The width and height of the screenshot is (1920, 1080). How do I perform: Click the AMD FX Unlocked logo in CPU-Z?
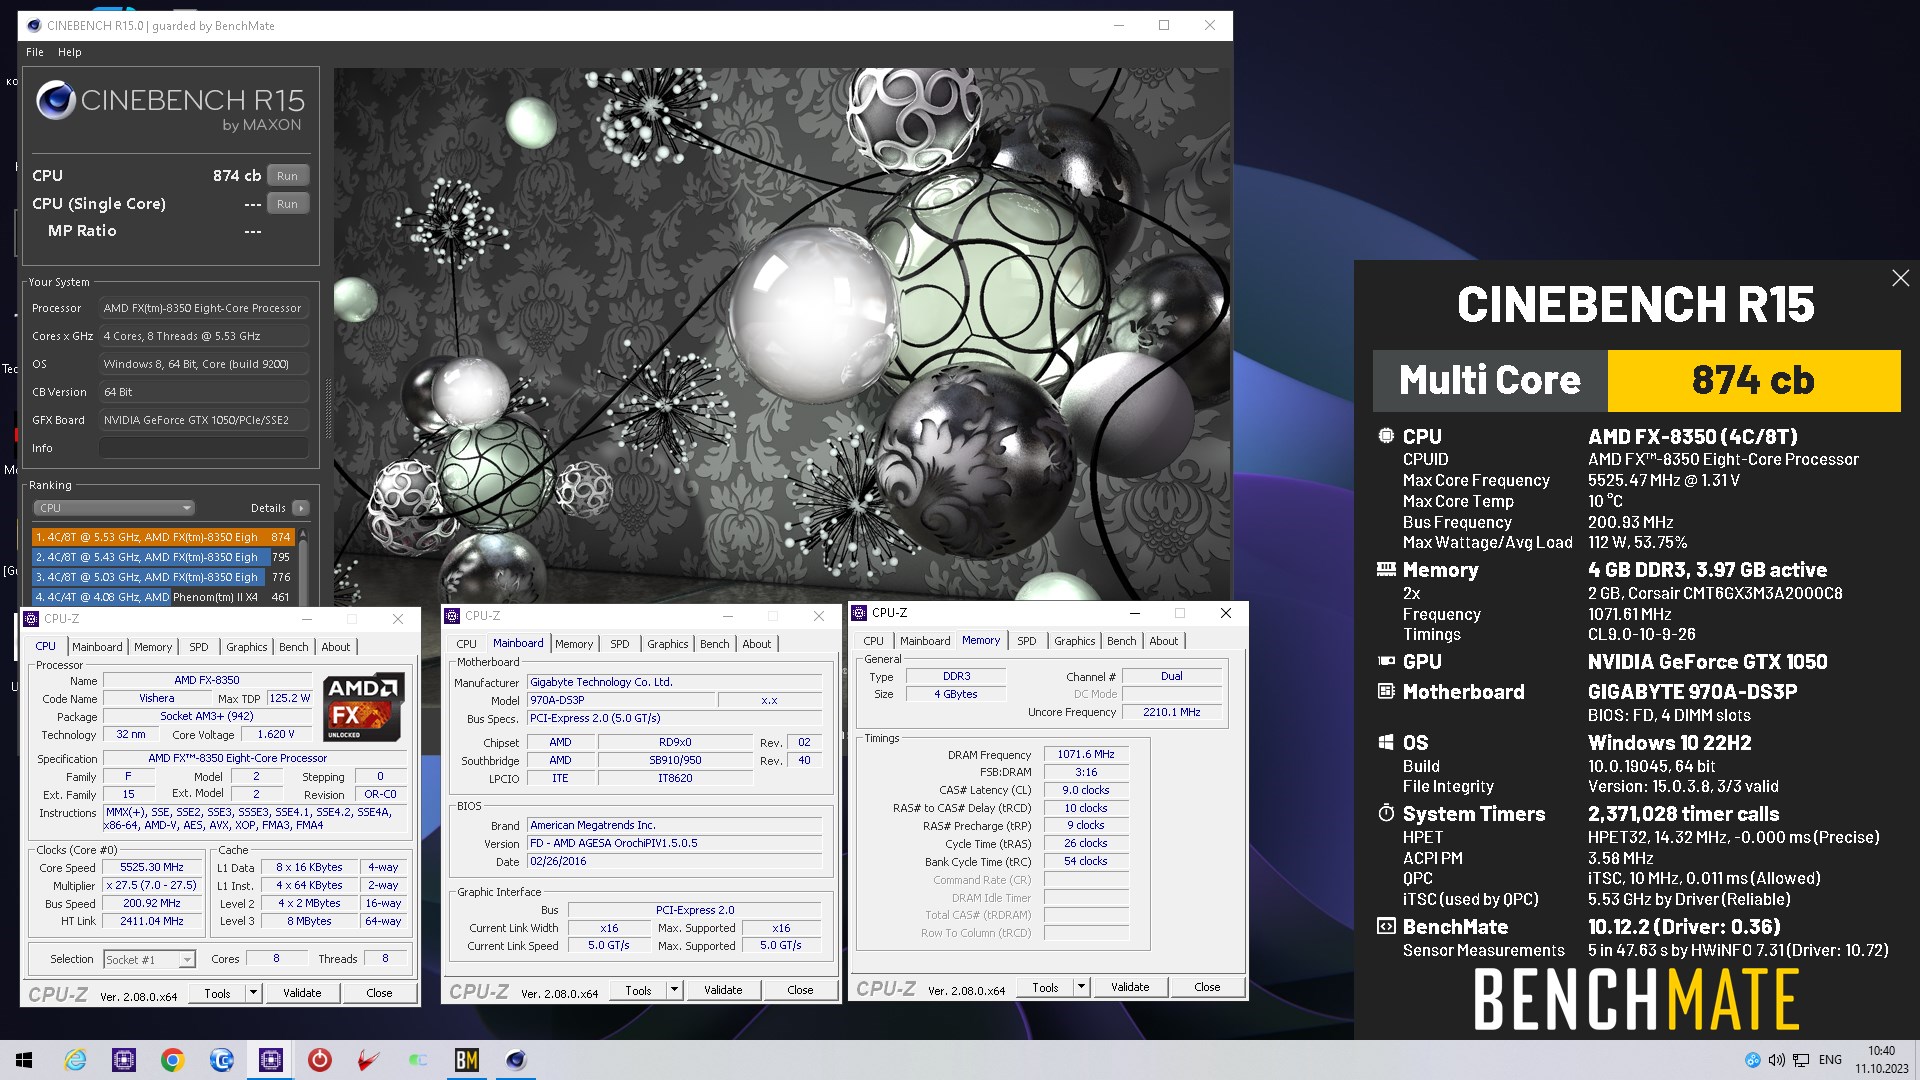point(364,706)
